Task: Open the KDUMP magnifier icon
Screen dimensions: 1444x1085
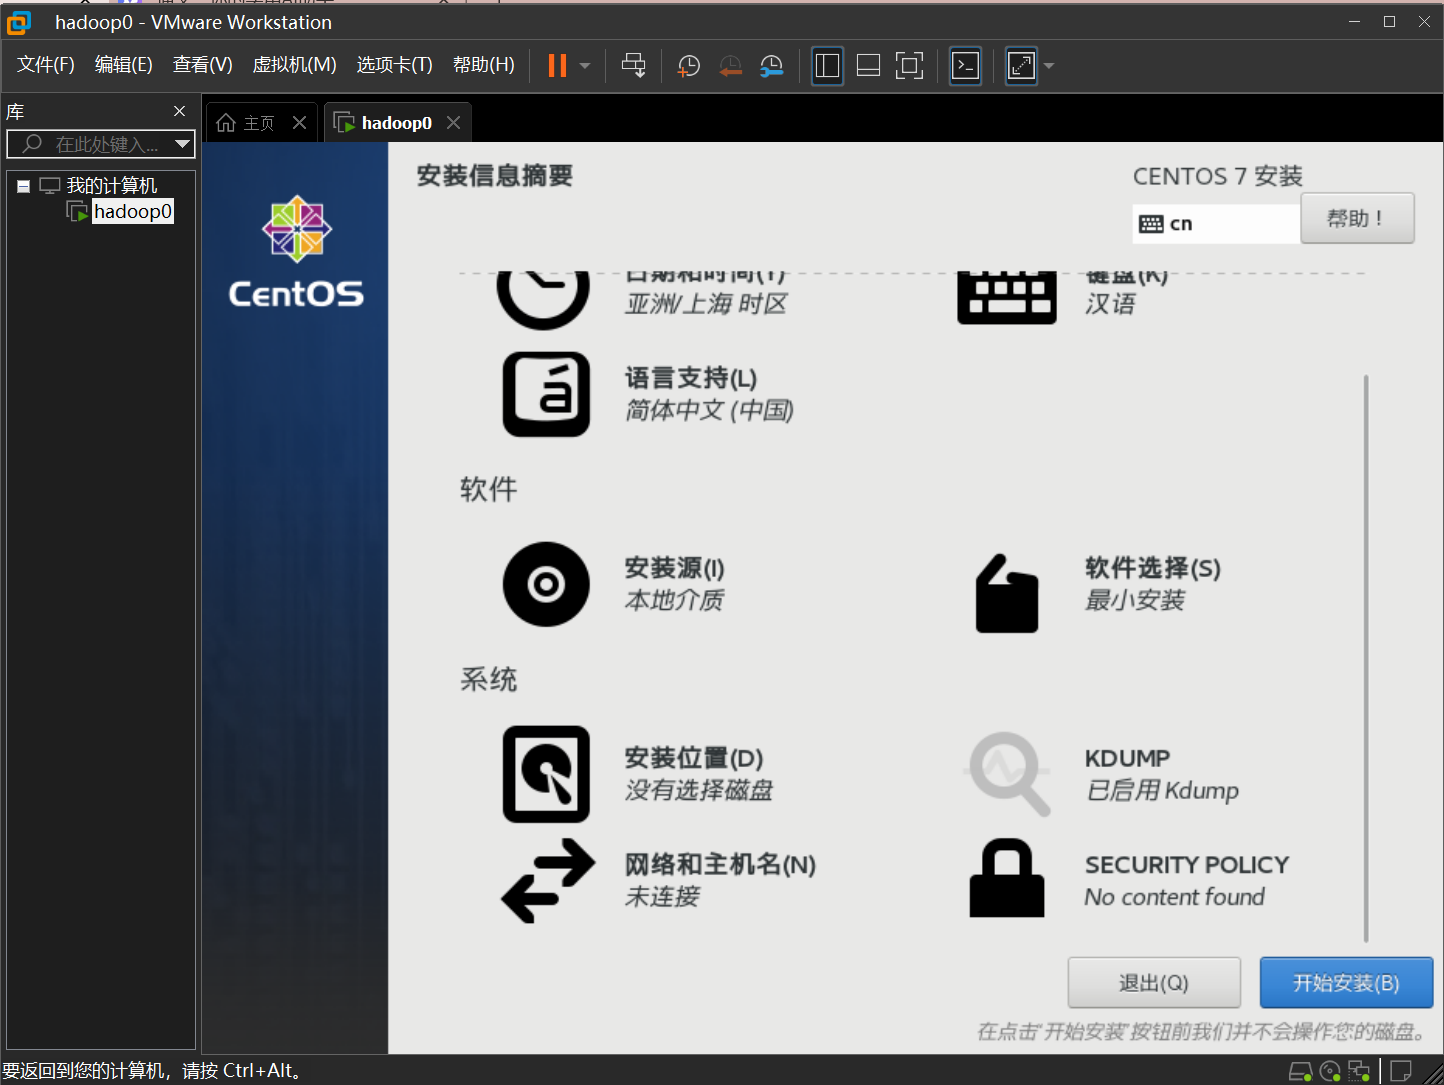Action: [1008, 774]
